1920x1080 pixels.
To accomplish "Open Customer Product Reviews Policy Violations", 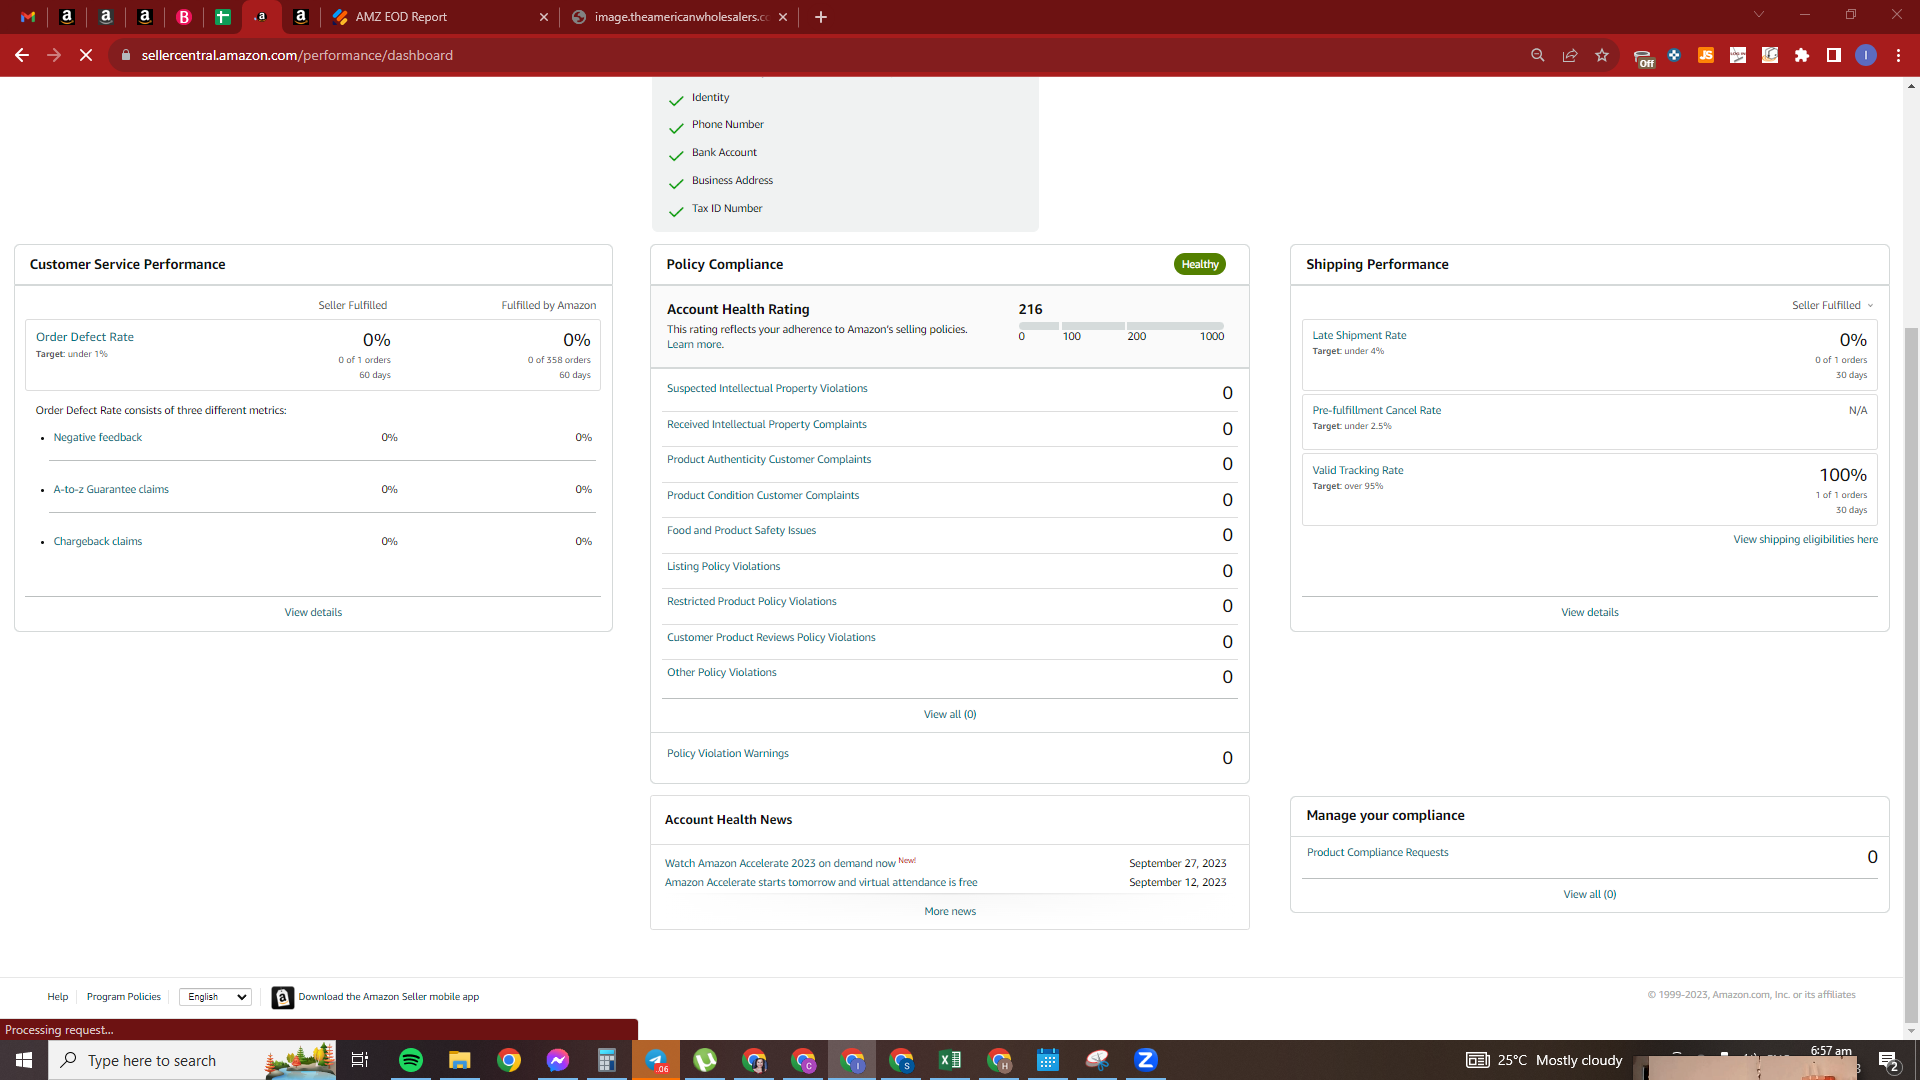I will [x=771, y=637].
